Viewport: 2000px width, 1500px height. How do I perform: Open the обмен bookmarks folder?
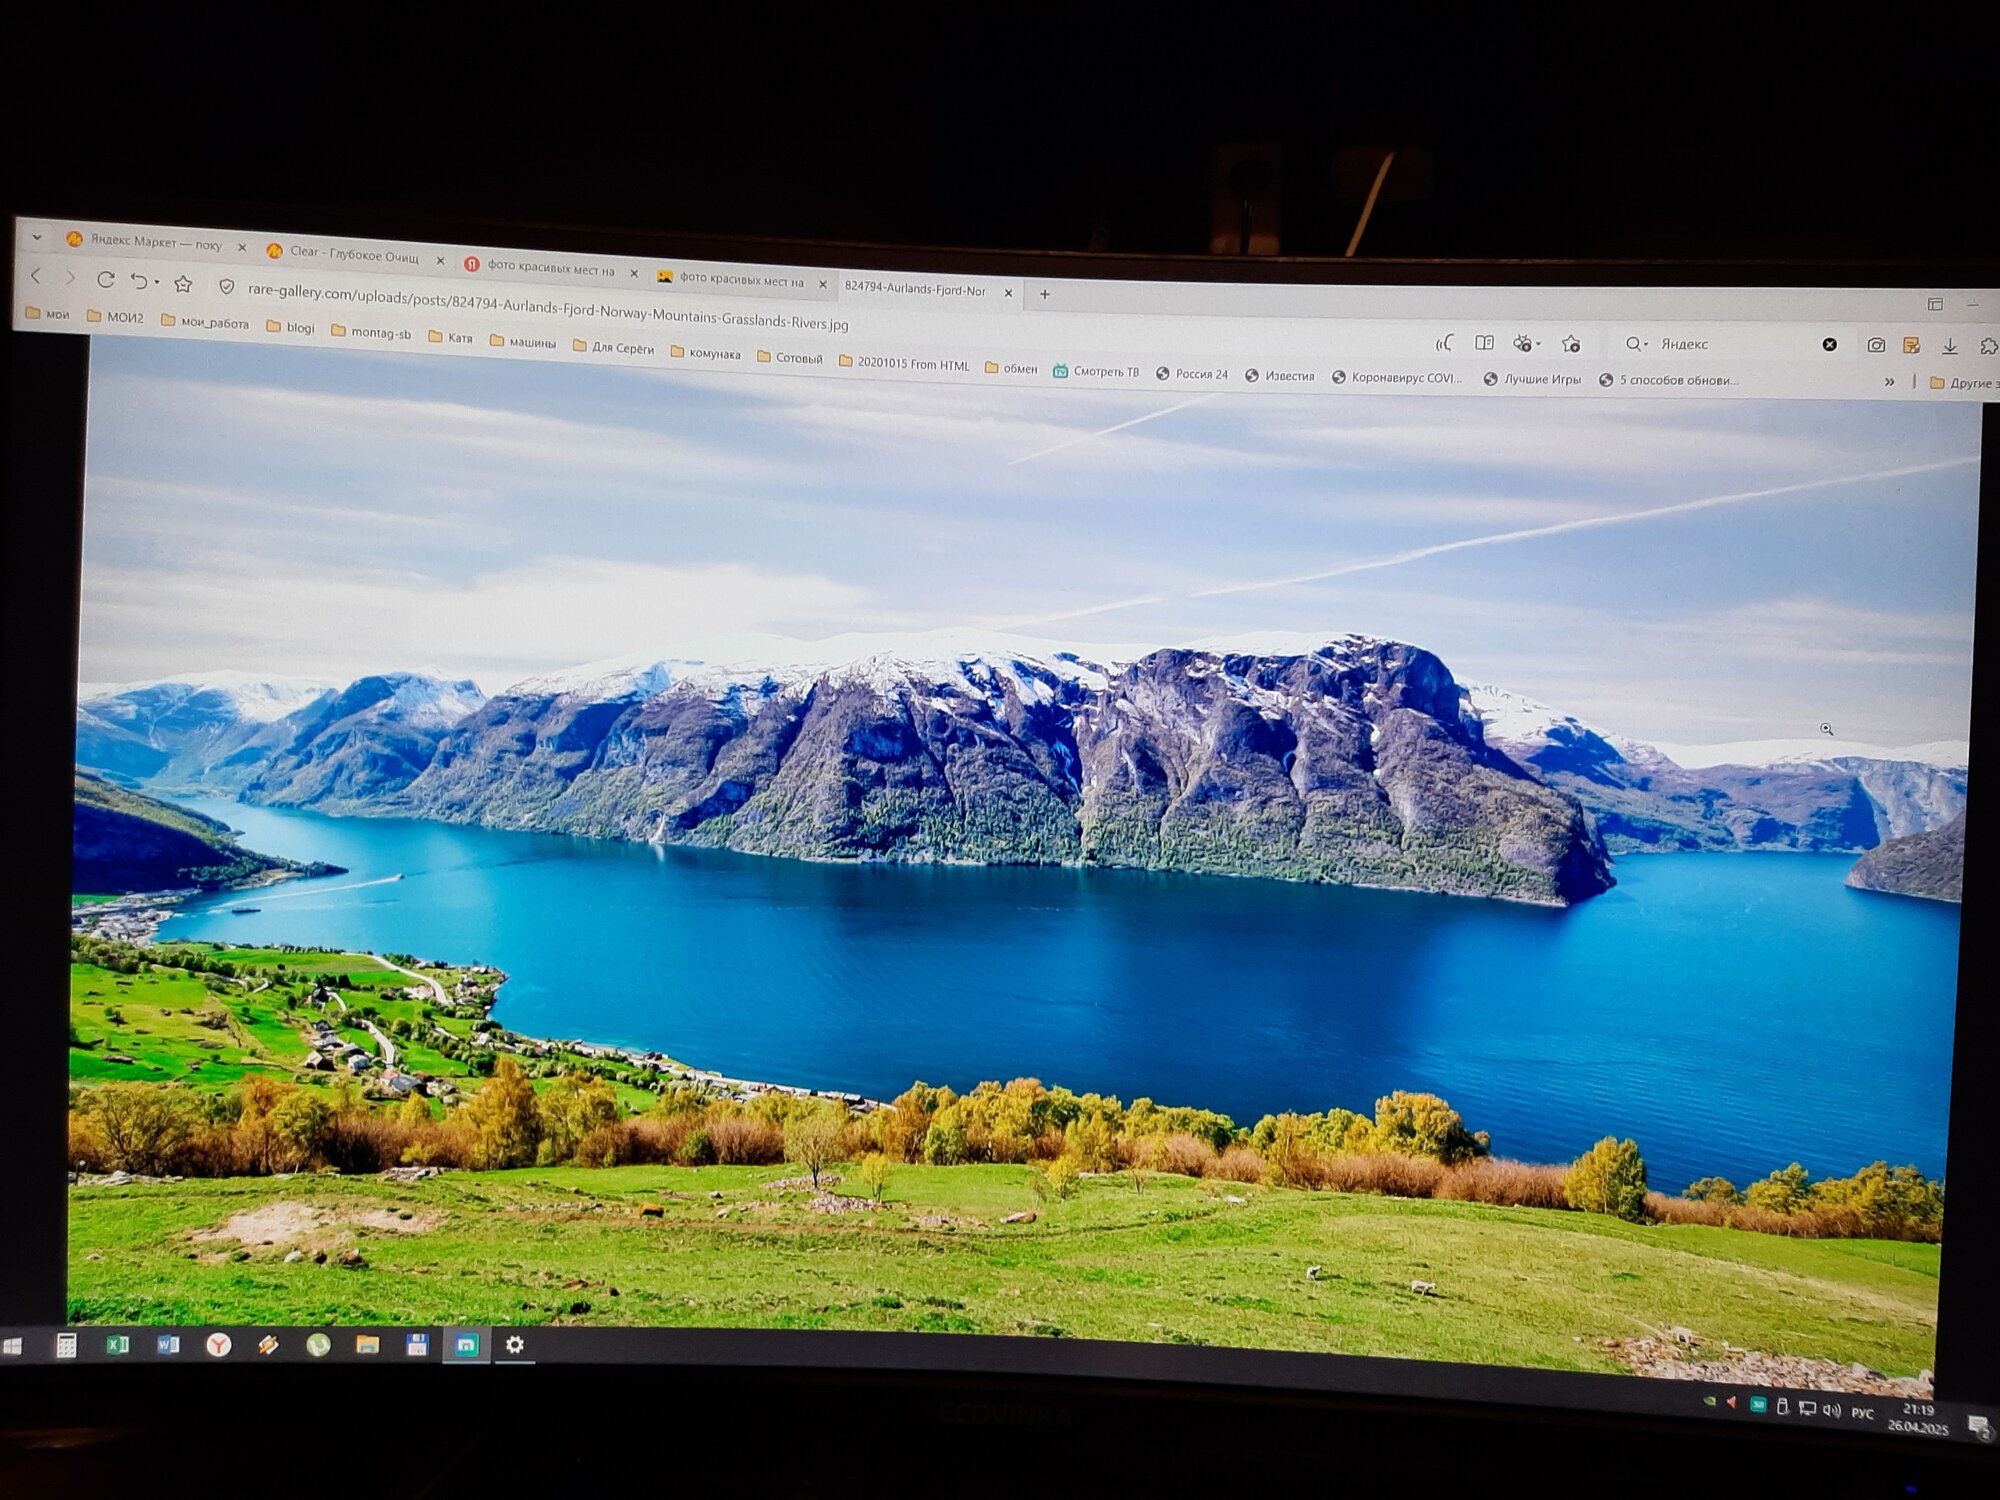tap(1011, 368)
